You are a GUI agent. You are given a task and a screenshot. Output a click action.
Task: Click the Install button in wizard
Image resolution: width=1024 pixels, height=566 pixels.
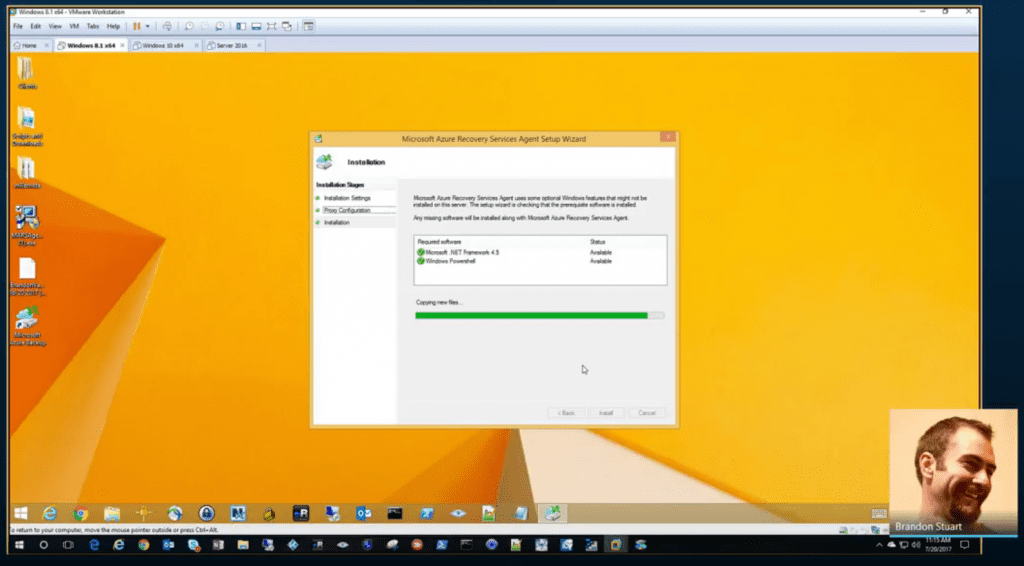[606, 412]
